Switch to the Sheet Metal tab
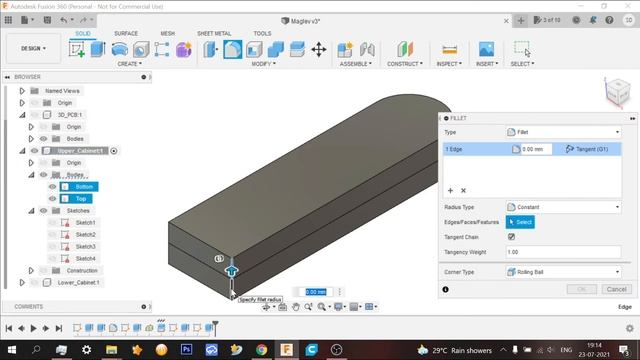640x360 pixels. (x=214, y=33)
